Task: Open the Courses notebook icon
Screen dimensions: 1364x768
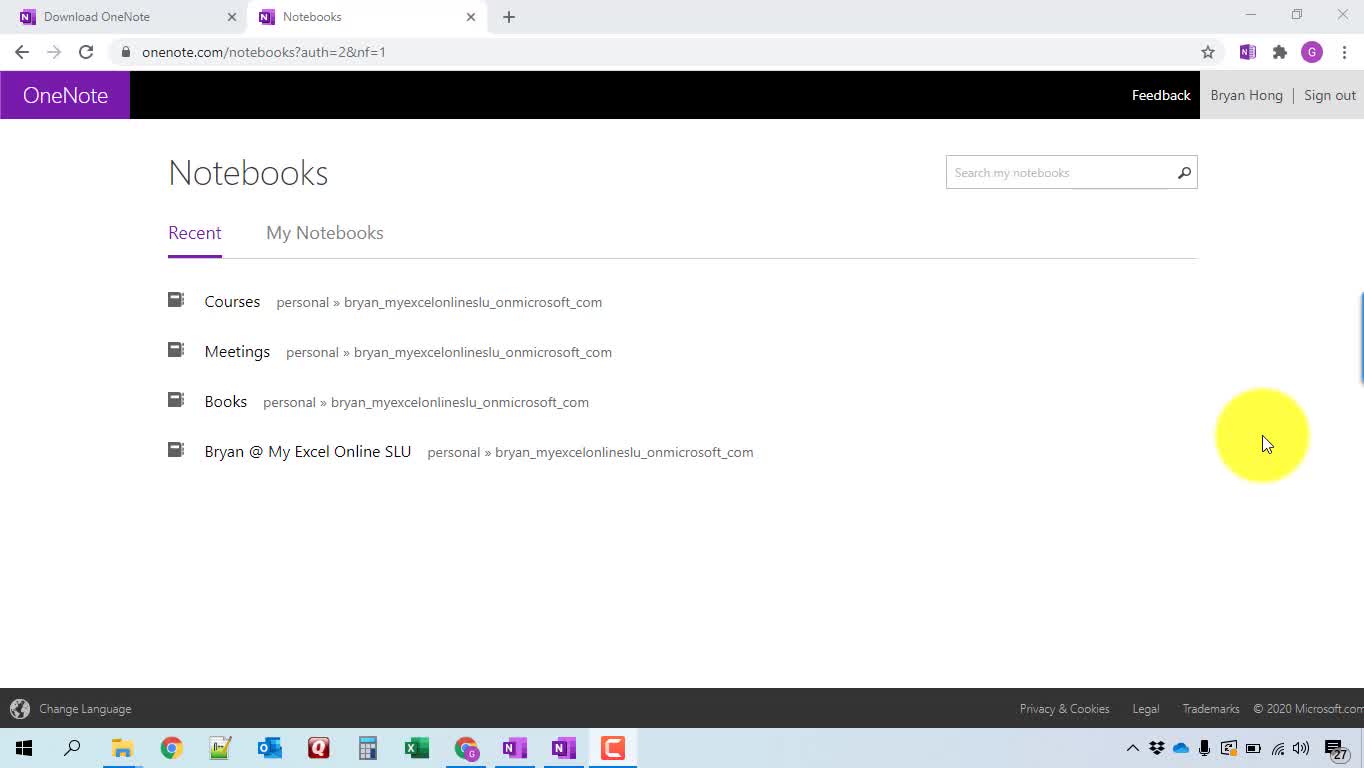Action: 176,300
